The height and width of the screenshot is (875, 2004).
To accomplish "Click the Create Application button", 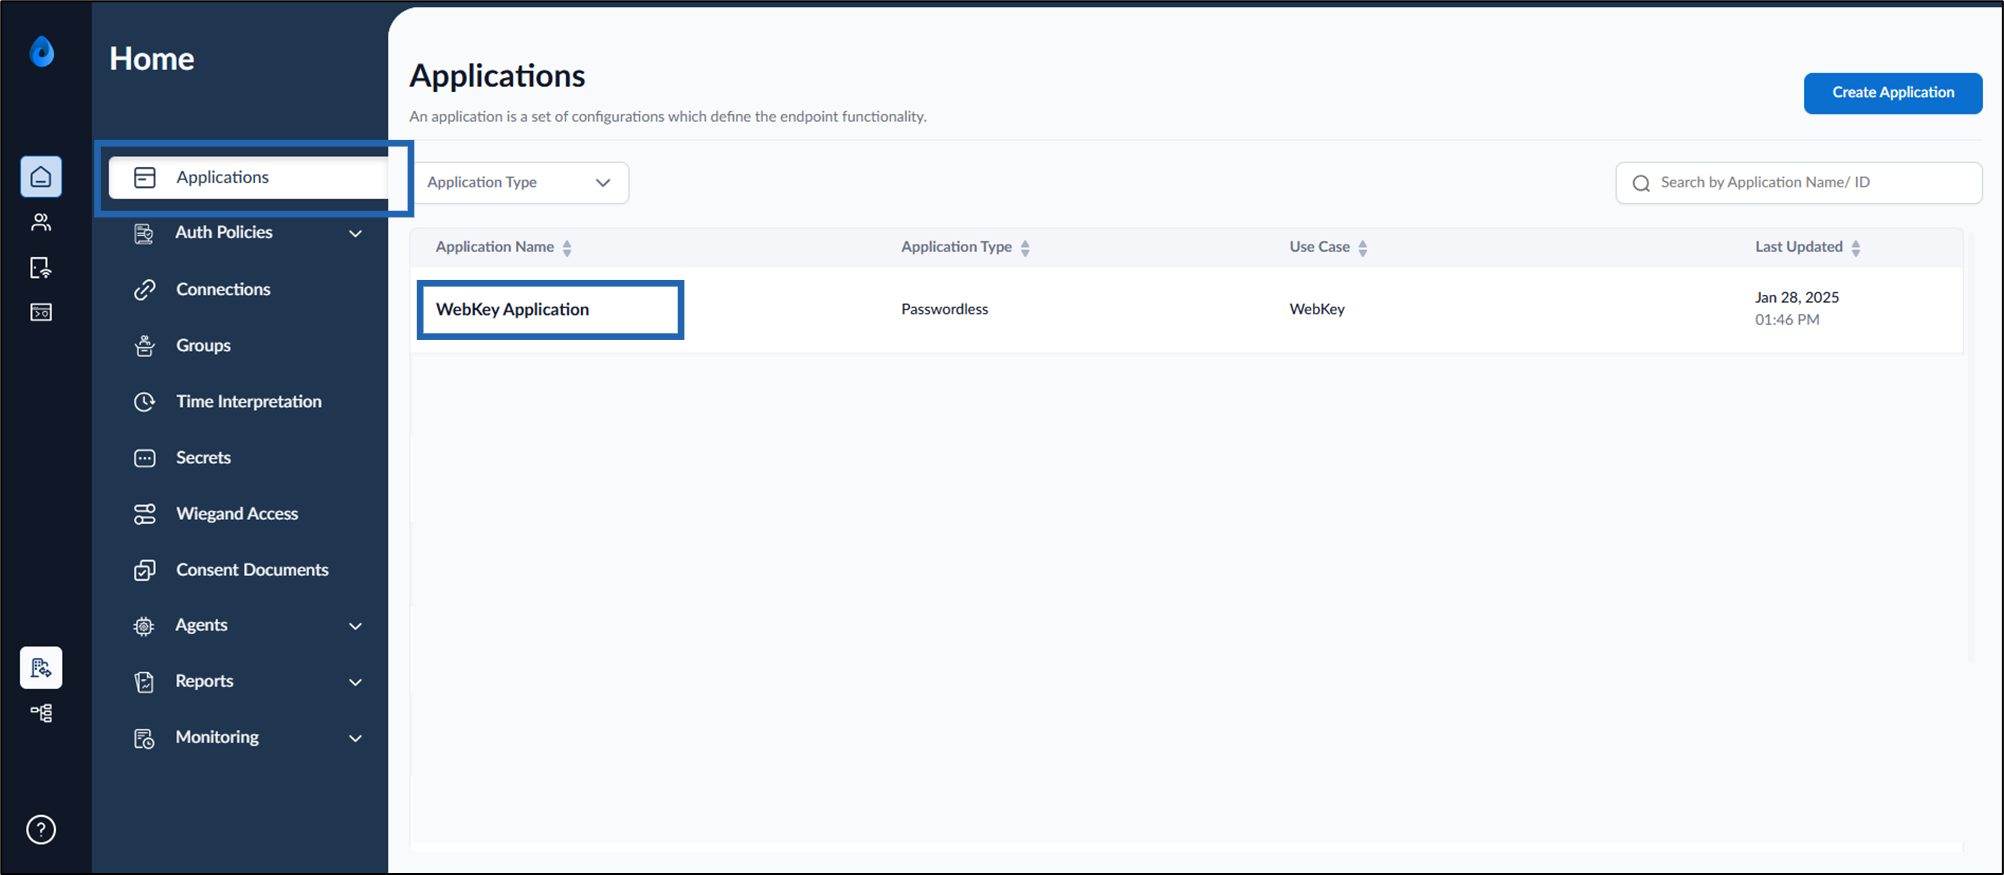I will 1892,93.
